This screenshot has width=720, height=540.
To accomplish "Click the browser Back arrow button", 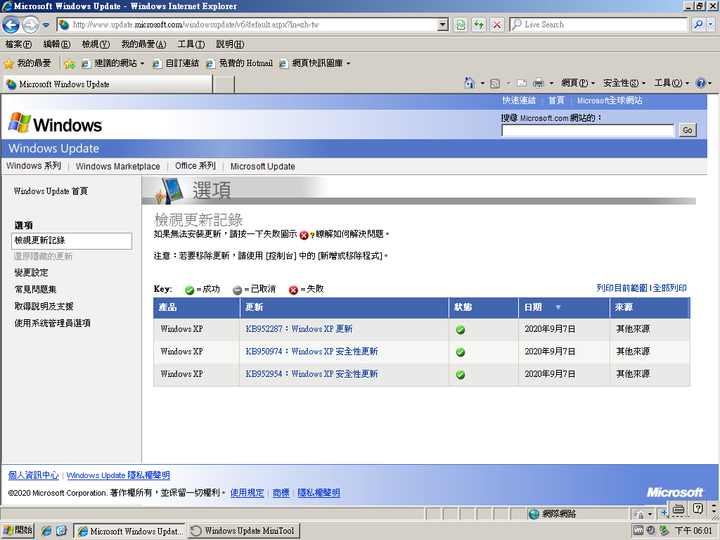I will (11, 25).
